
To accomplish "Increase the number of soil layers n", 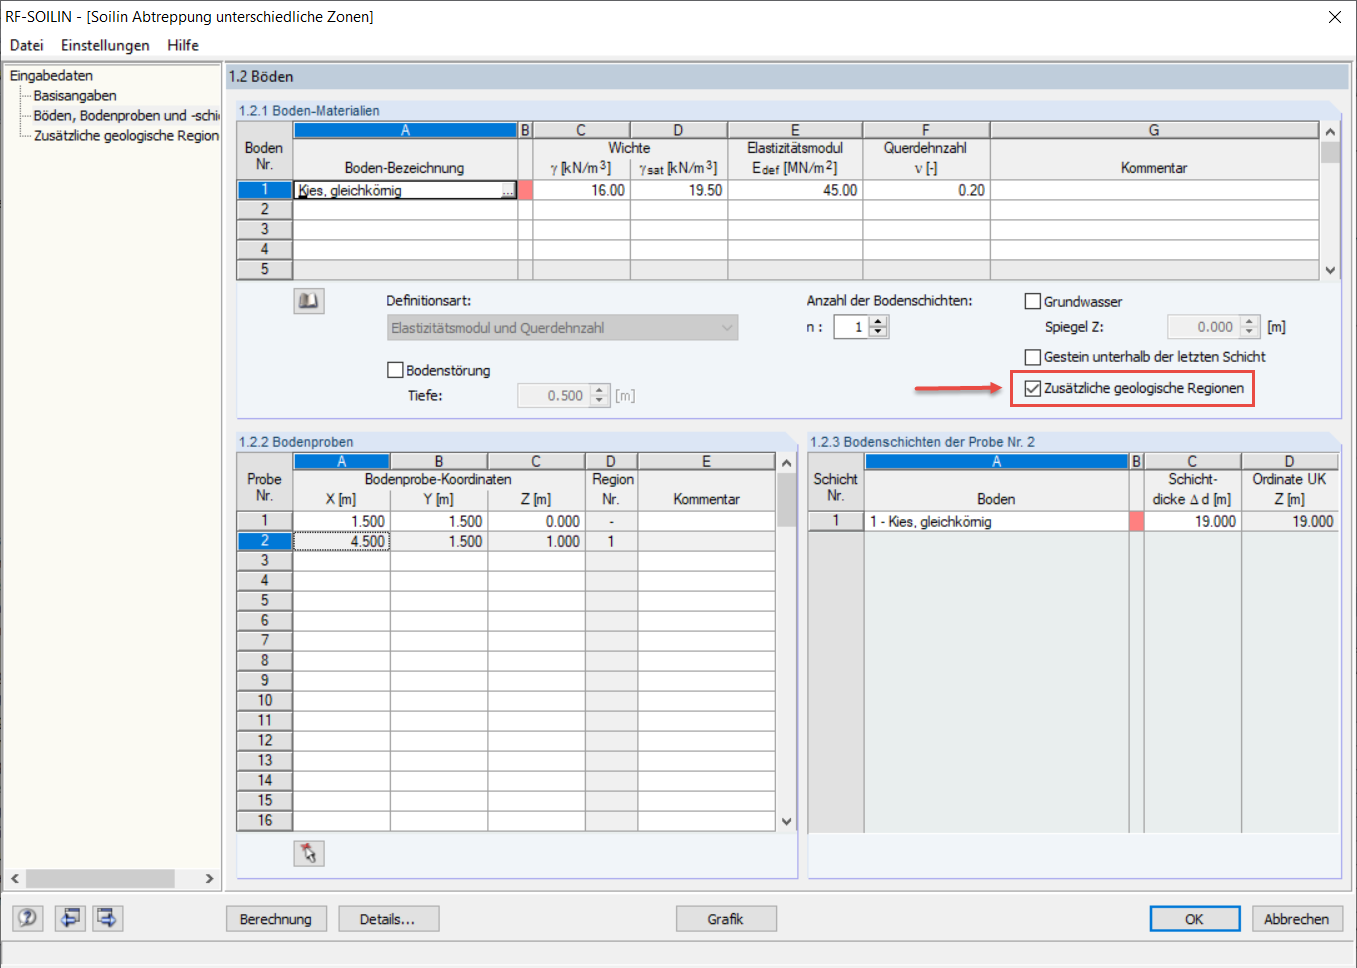I will tap(878, 321).
